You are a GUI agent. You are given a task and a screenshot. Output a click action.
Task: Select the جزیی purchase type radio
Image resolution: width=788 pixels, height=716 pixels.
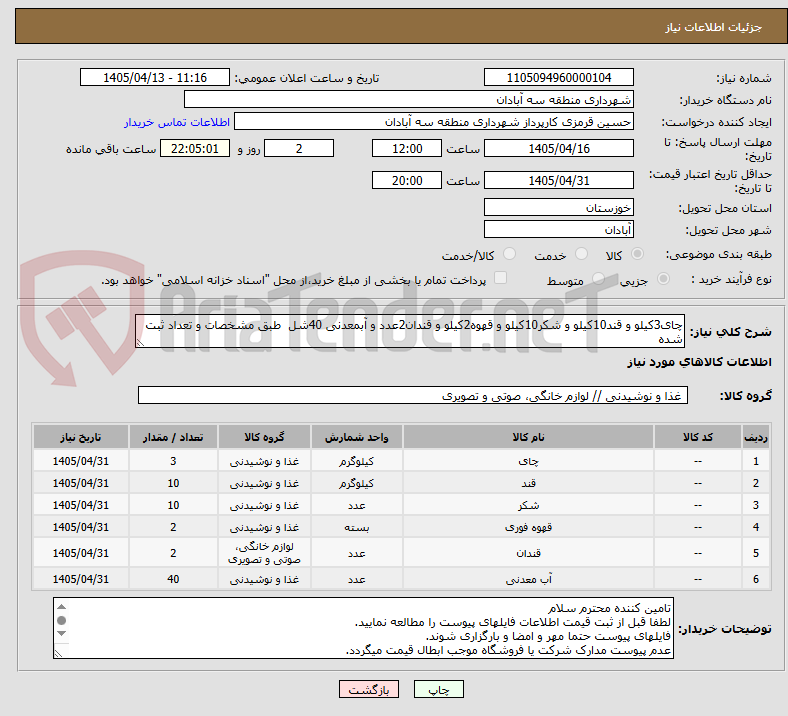click(663, 279)
